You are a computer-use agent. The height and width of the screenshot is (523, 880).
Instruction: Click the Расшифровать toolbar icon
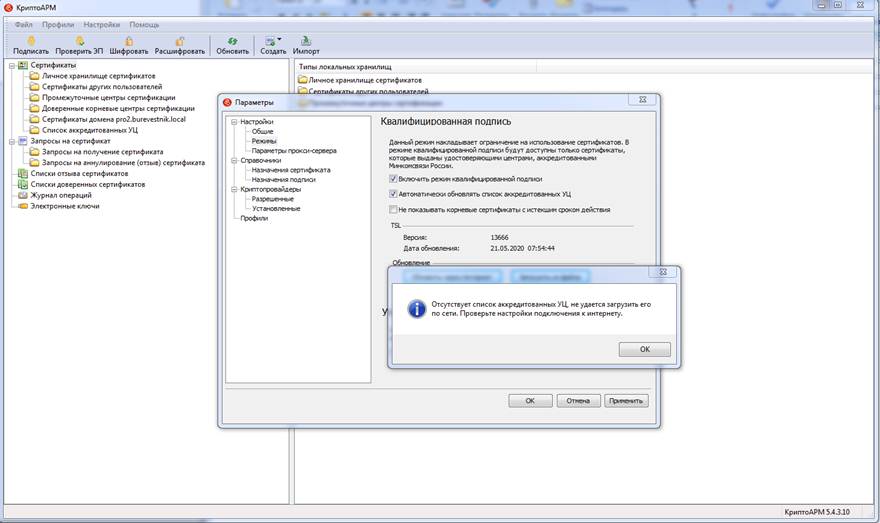point(180,41)
